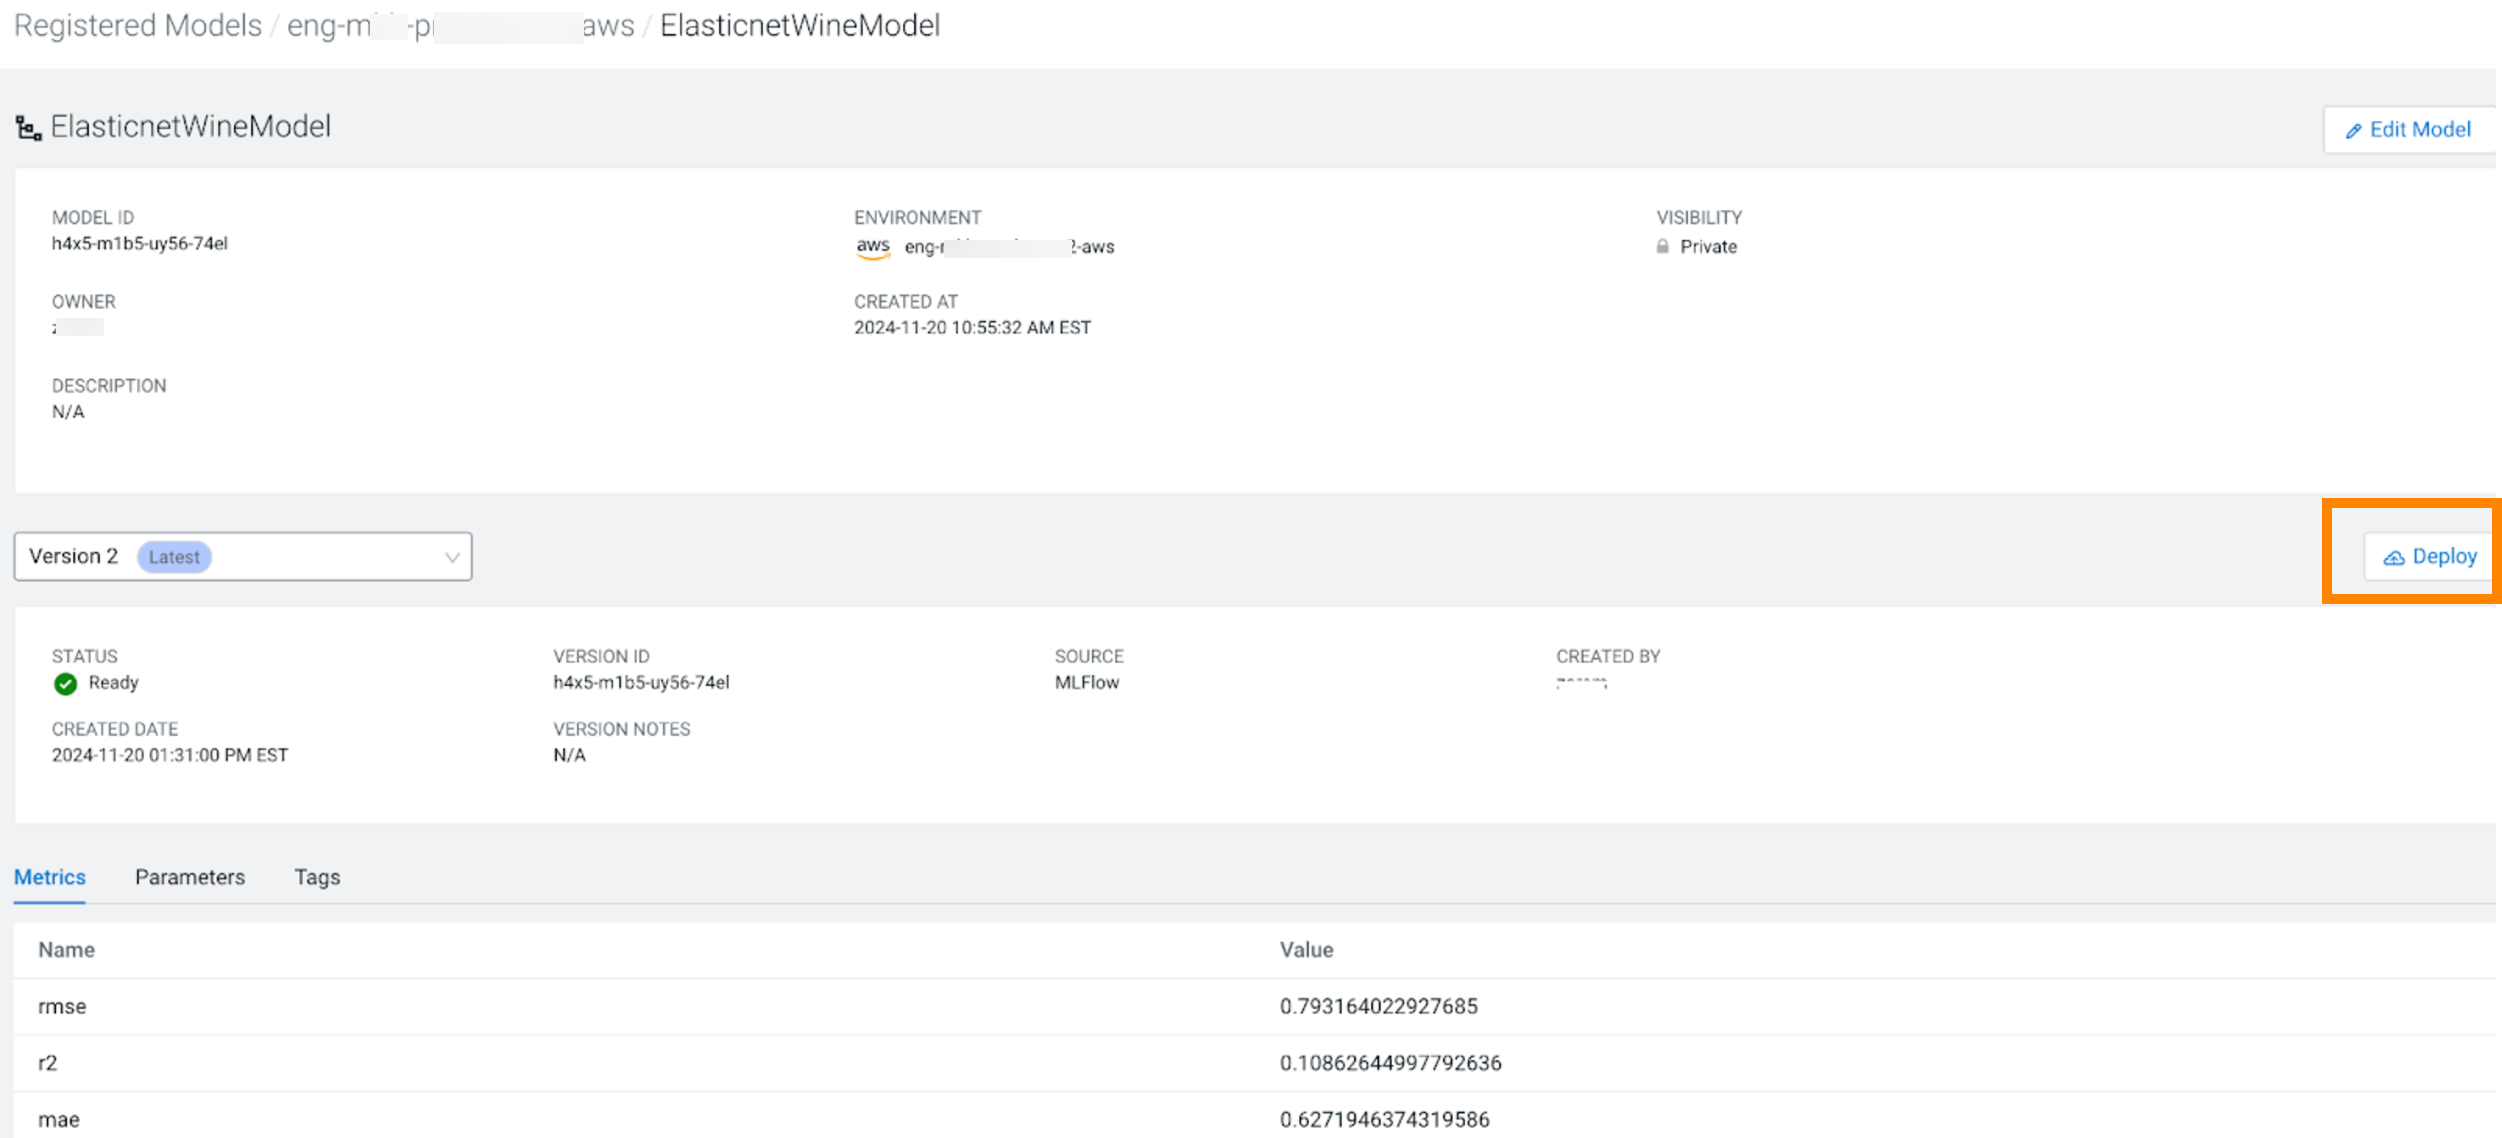This screenshot has width=2502, height=1138.
Task: Click the cloud upload Deploy icon
Action: tap(2393, 558)
